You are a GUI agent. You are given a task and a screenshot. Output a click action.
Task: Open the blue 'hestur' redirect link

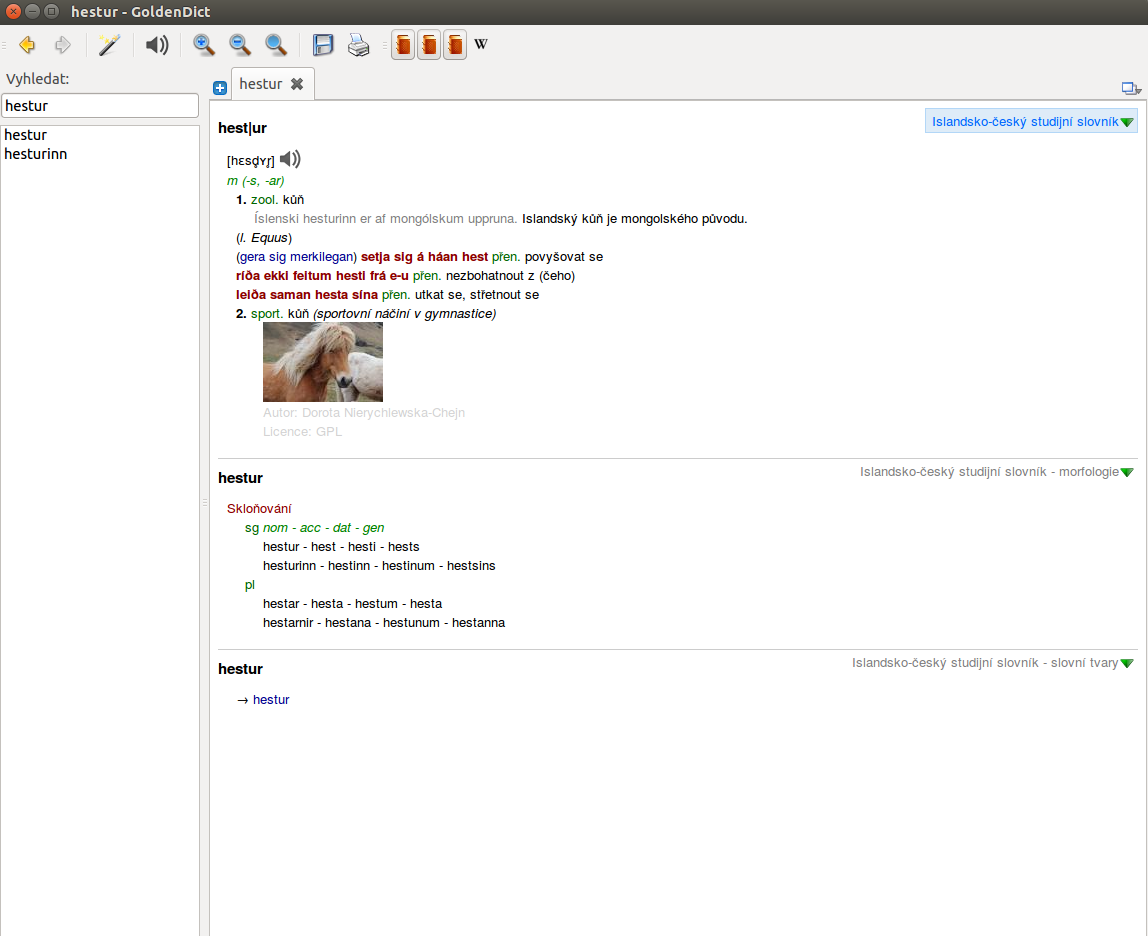coord(271,699)
